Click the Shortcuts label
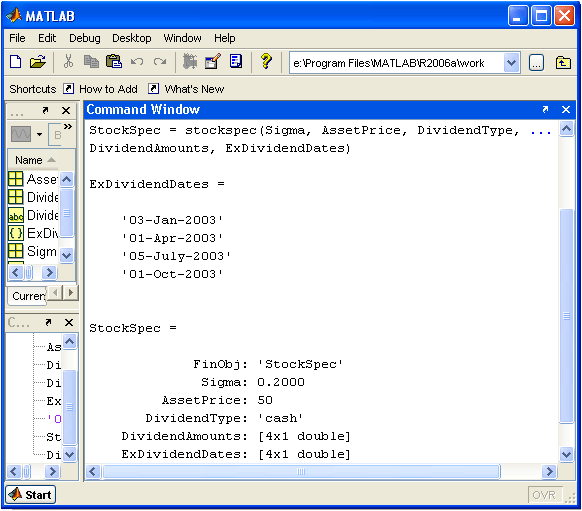Screen dimensions: 582x511 tap(33, 89)
